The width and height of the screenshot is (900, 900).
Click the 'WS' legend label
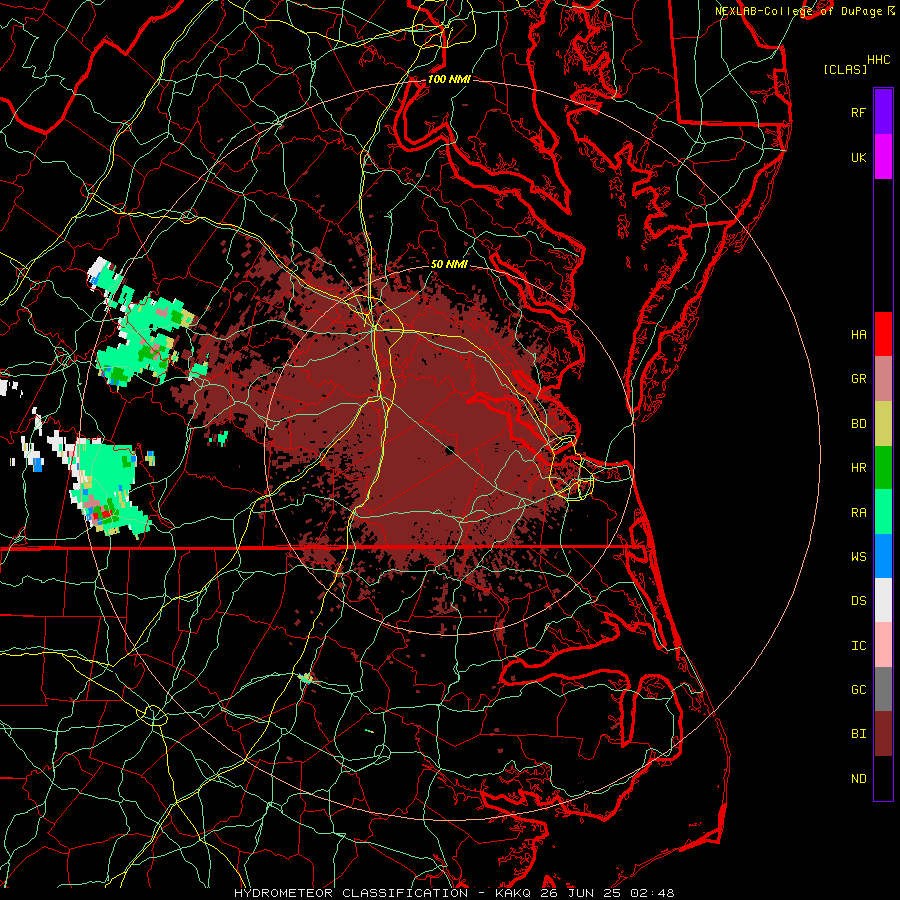[x=858, y=556]
